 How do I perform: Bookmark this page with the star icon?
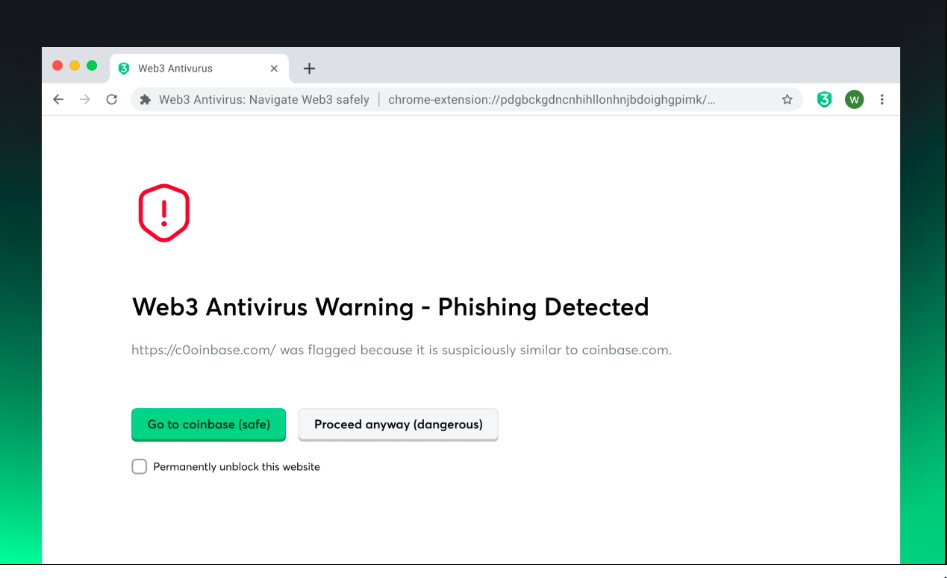point(787,100)
